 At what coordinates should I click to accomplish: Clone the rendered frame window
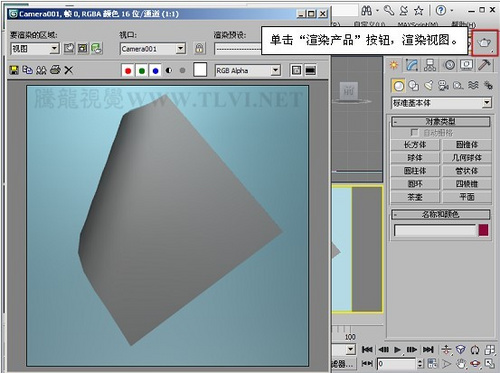[x=41, y=70]
